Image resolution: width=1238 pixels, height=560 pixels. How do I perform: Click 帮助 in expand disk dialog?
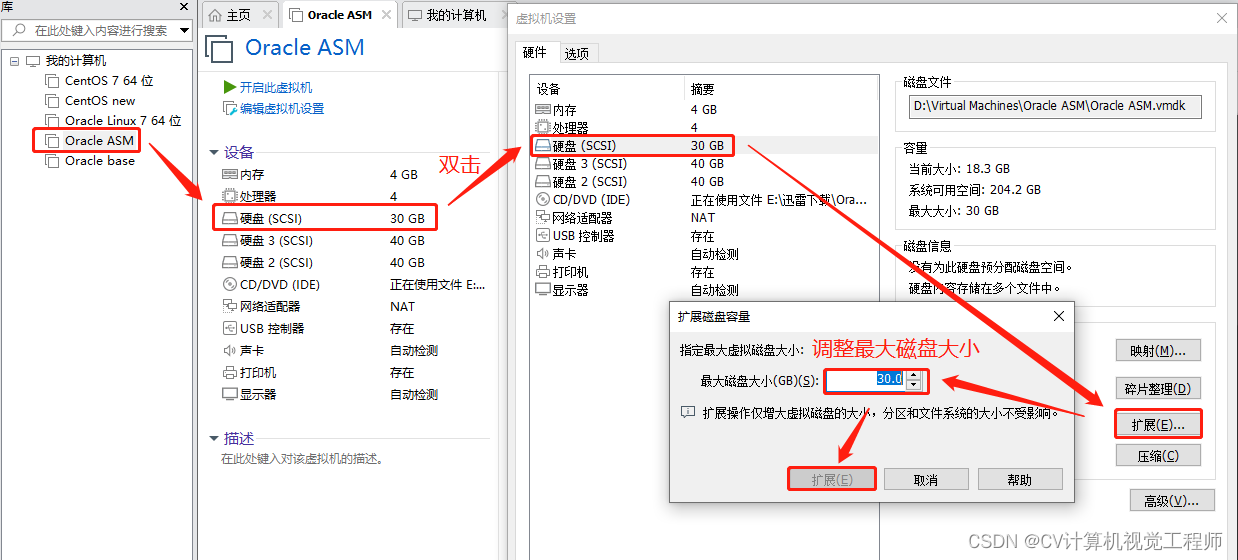pos(1020,480)
